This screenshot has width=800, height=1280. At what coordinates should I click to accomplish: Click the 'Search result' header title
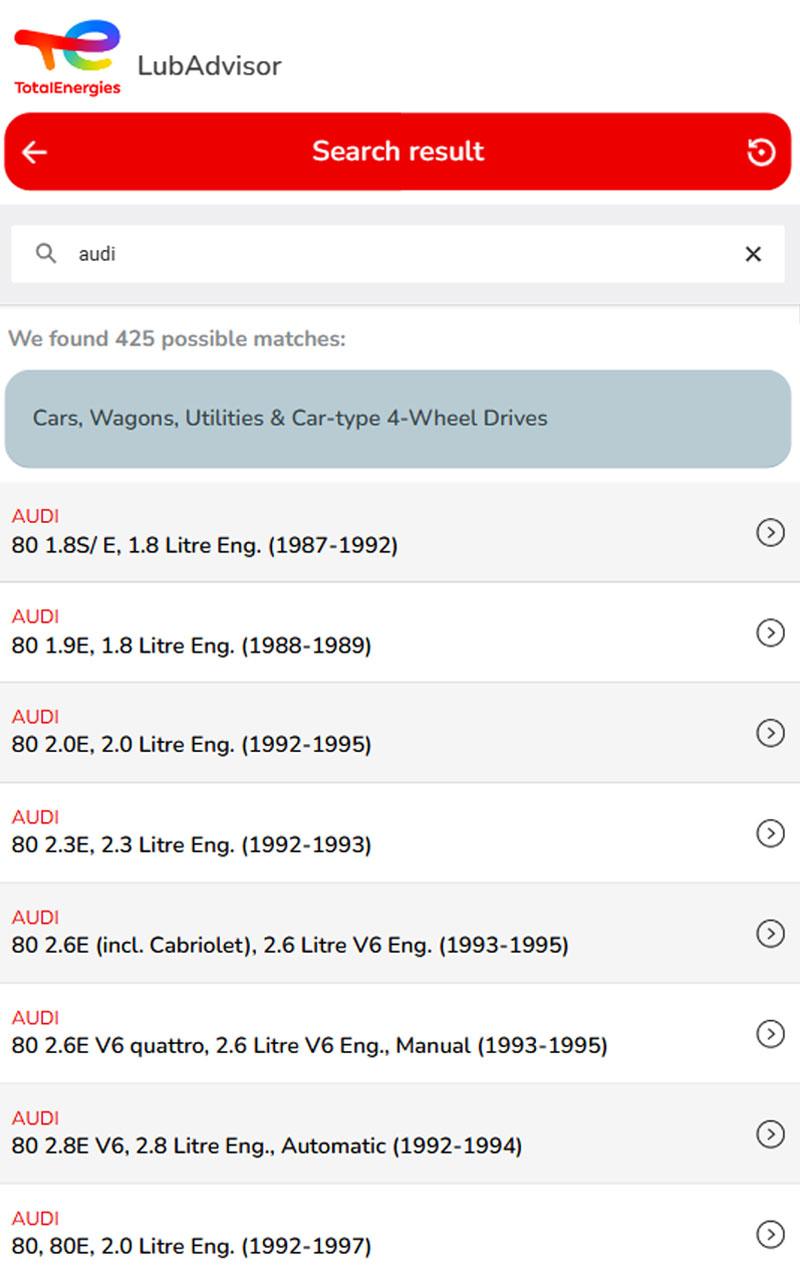pyautogui.click(x=398, y=151)
